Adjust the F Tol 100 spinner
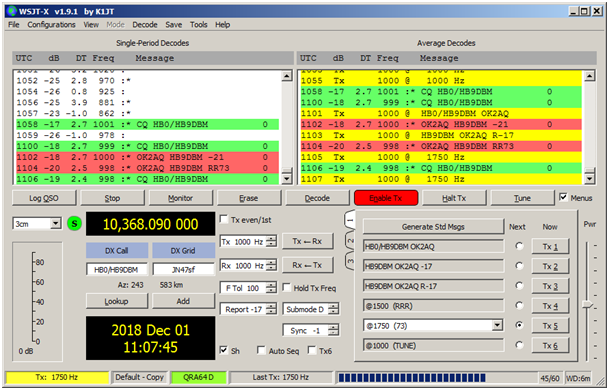Image resolution: width=609 pixels, height=390 pixels. coord(272,288)
